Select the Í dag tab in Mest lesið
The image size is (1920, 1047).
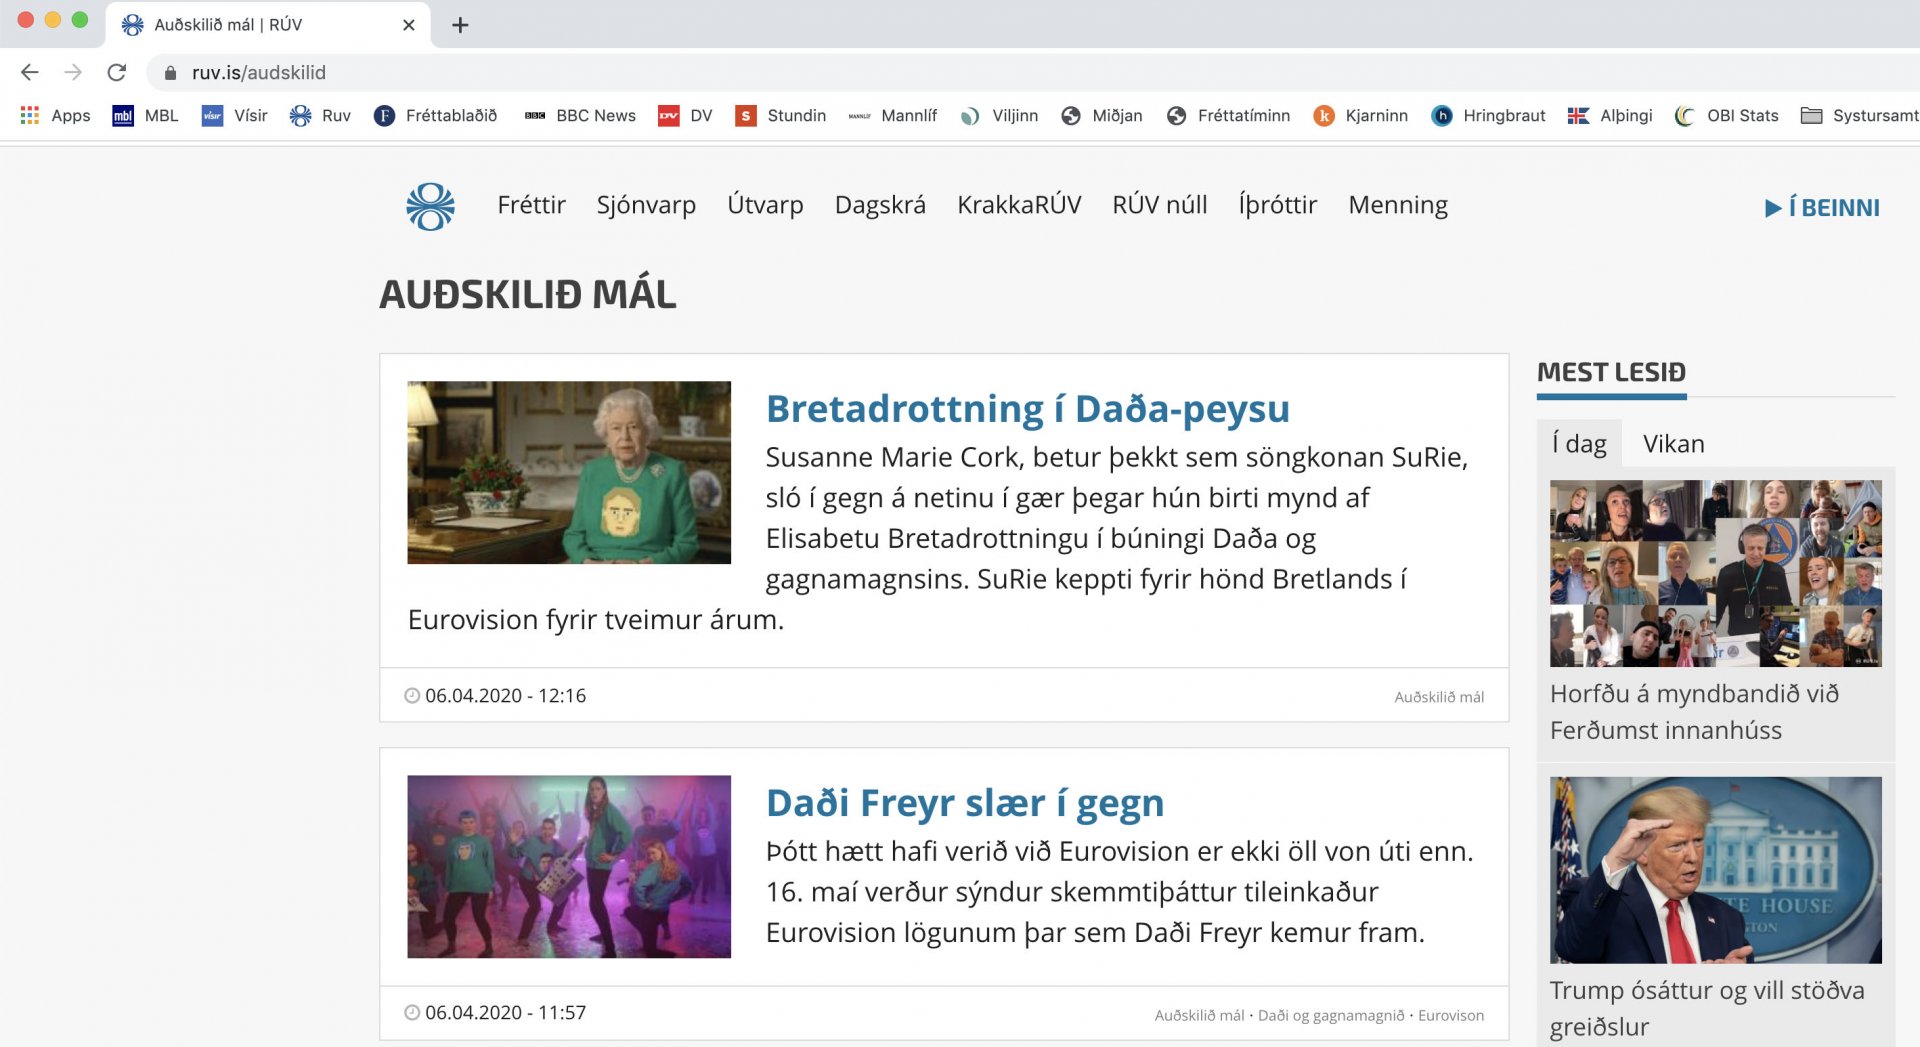point(1579,443)
